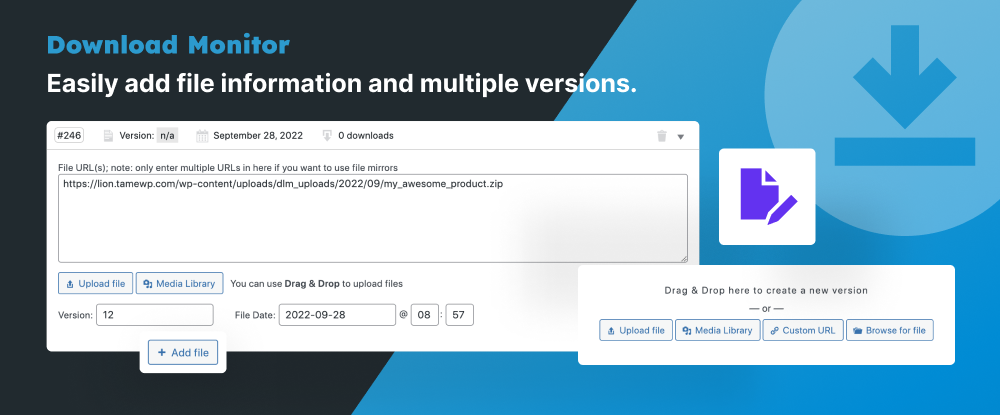This screenshot has height=416, width=1000.
Task: Click Upload file in the drag & drop panel
Action: point(636,330)
